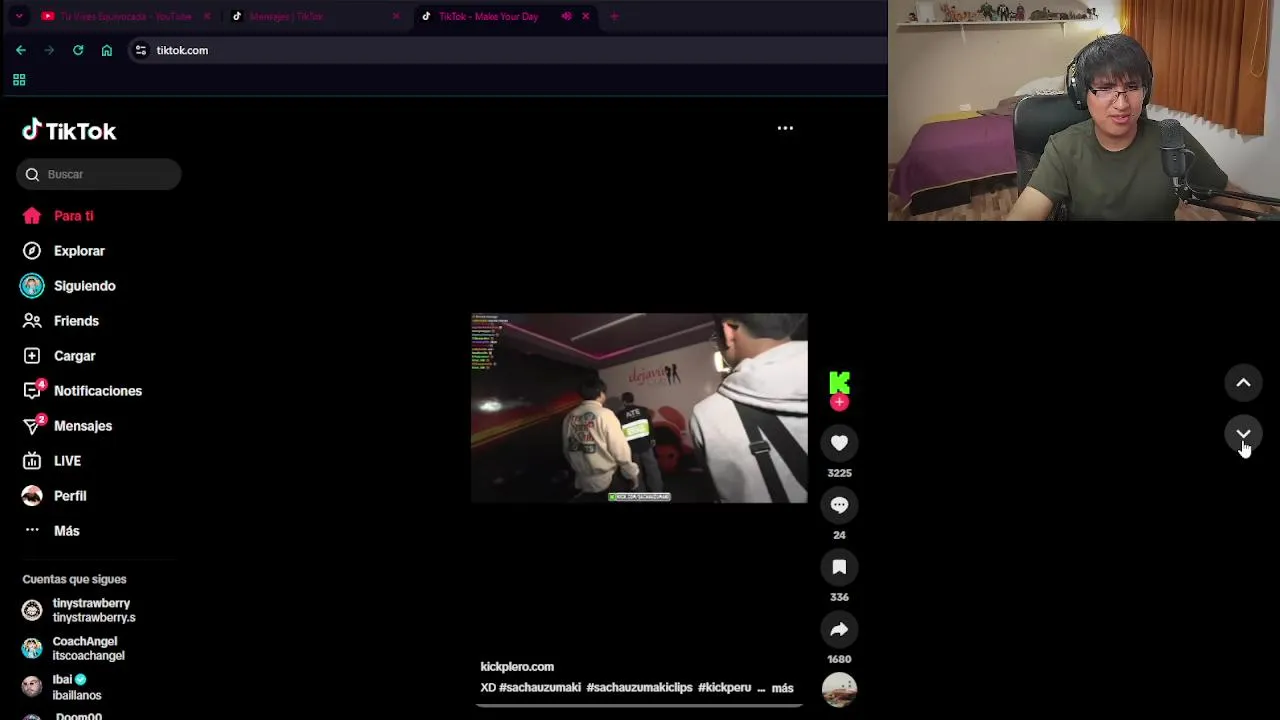This screenshot has width=1280, height=720.
Task: Open comments with speech bubble icon
Action: [x=839, y=505]
